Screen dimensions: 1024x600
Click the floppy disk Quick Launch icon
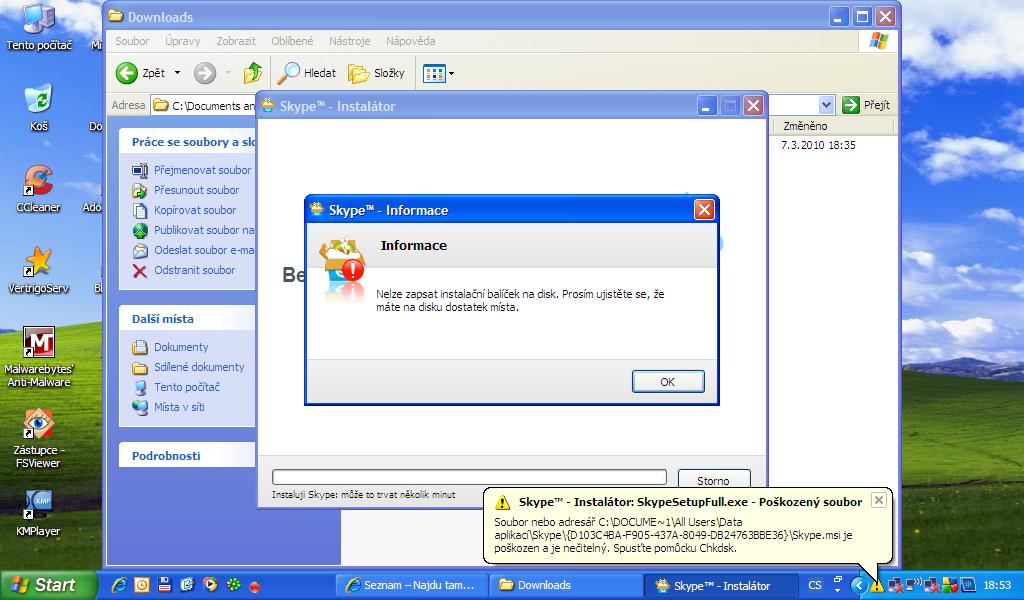tap(165, 584)
